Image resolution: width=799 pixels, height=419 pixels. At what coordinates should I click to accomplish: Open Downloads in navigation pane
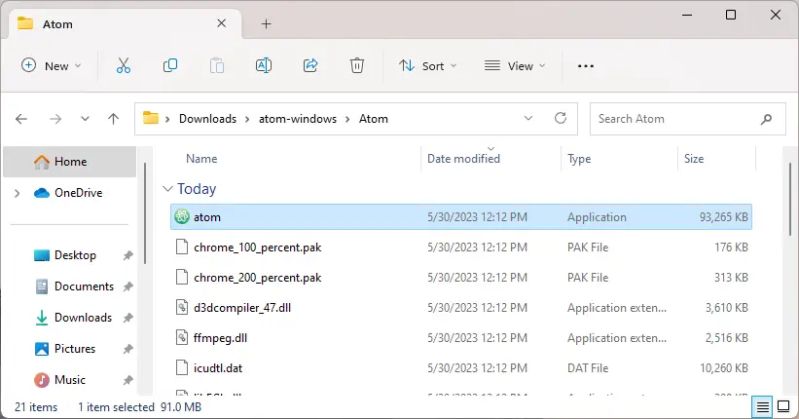[75, 318]
